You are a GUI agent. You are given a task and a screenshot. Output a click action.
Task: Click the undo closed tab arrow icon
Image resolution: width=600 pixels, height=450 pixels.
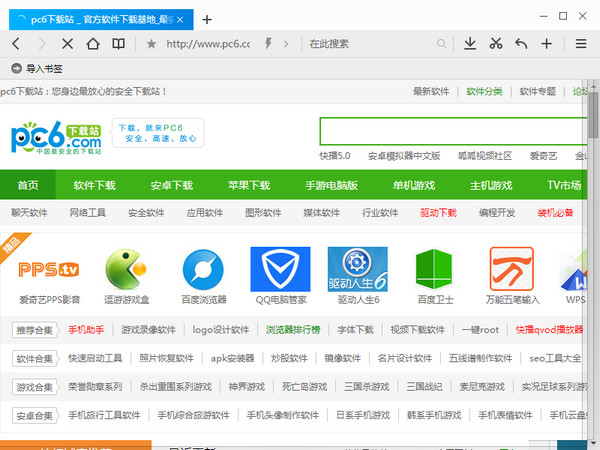click(521, 44)
